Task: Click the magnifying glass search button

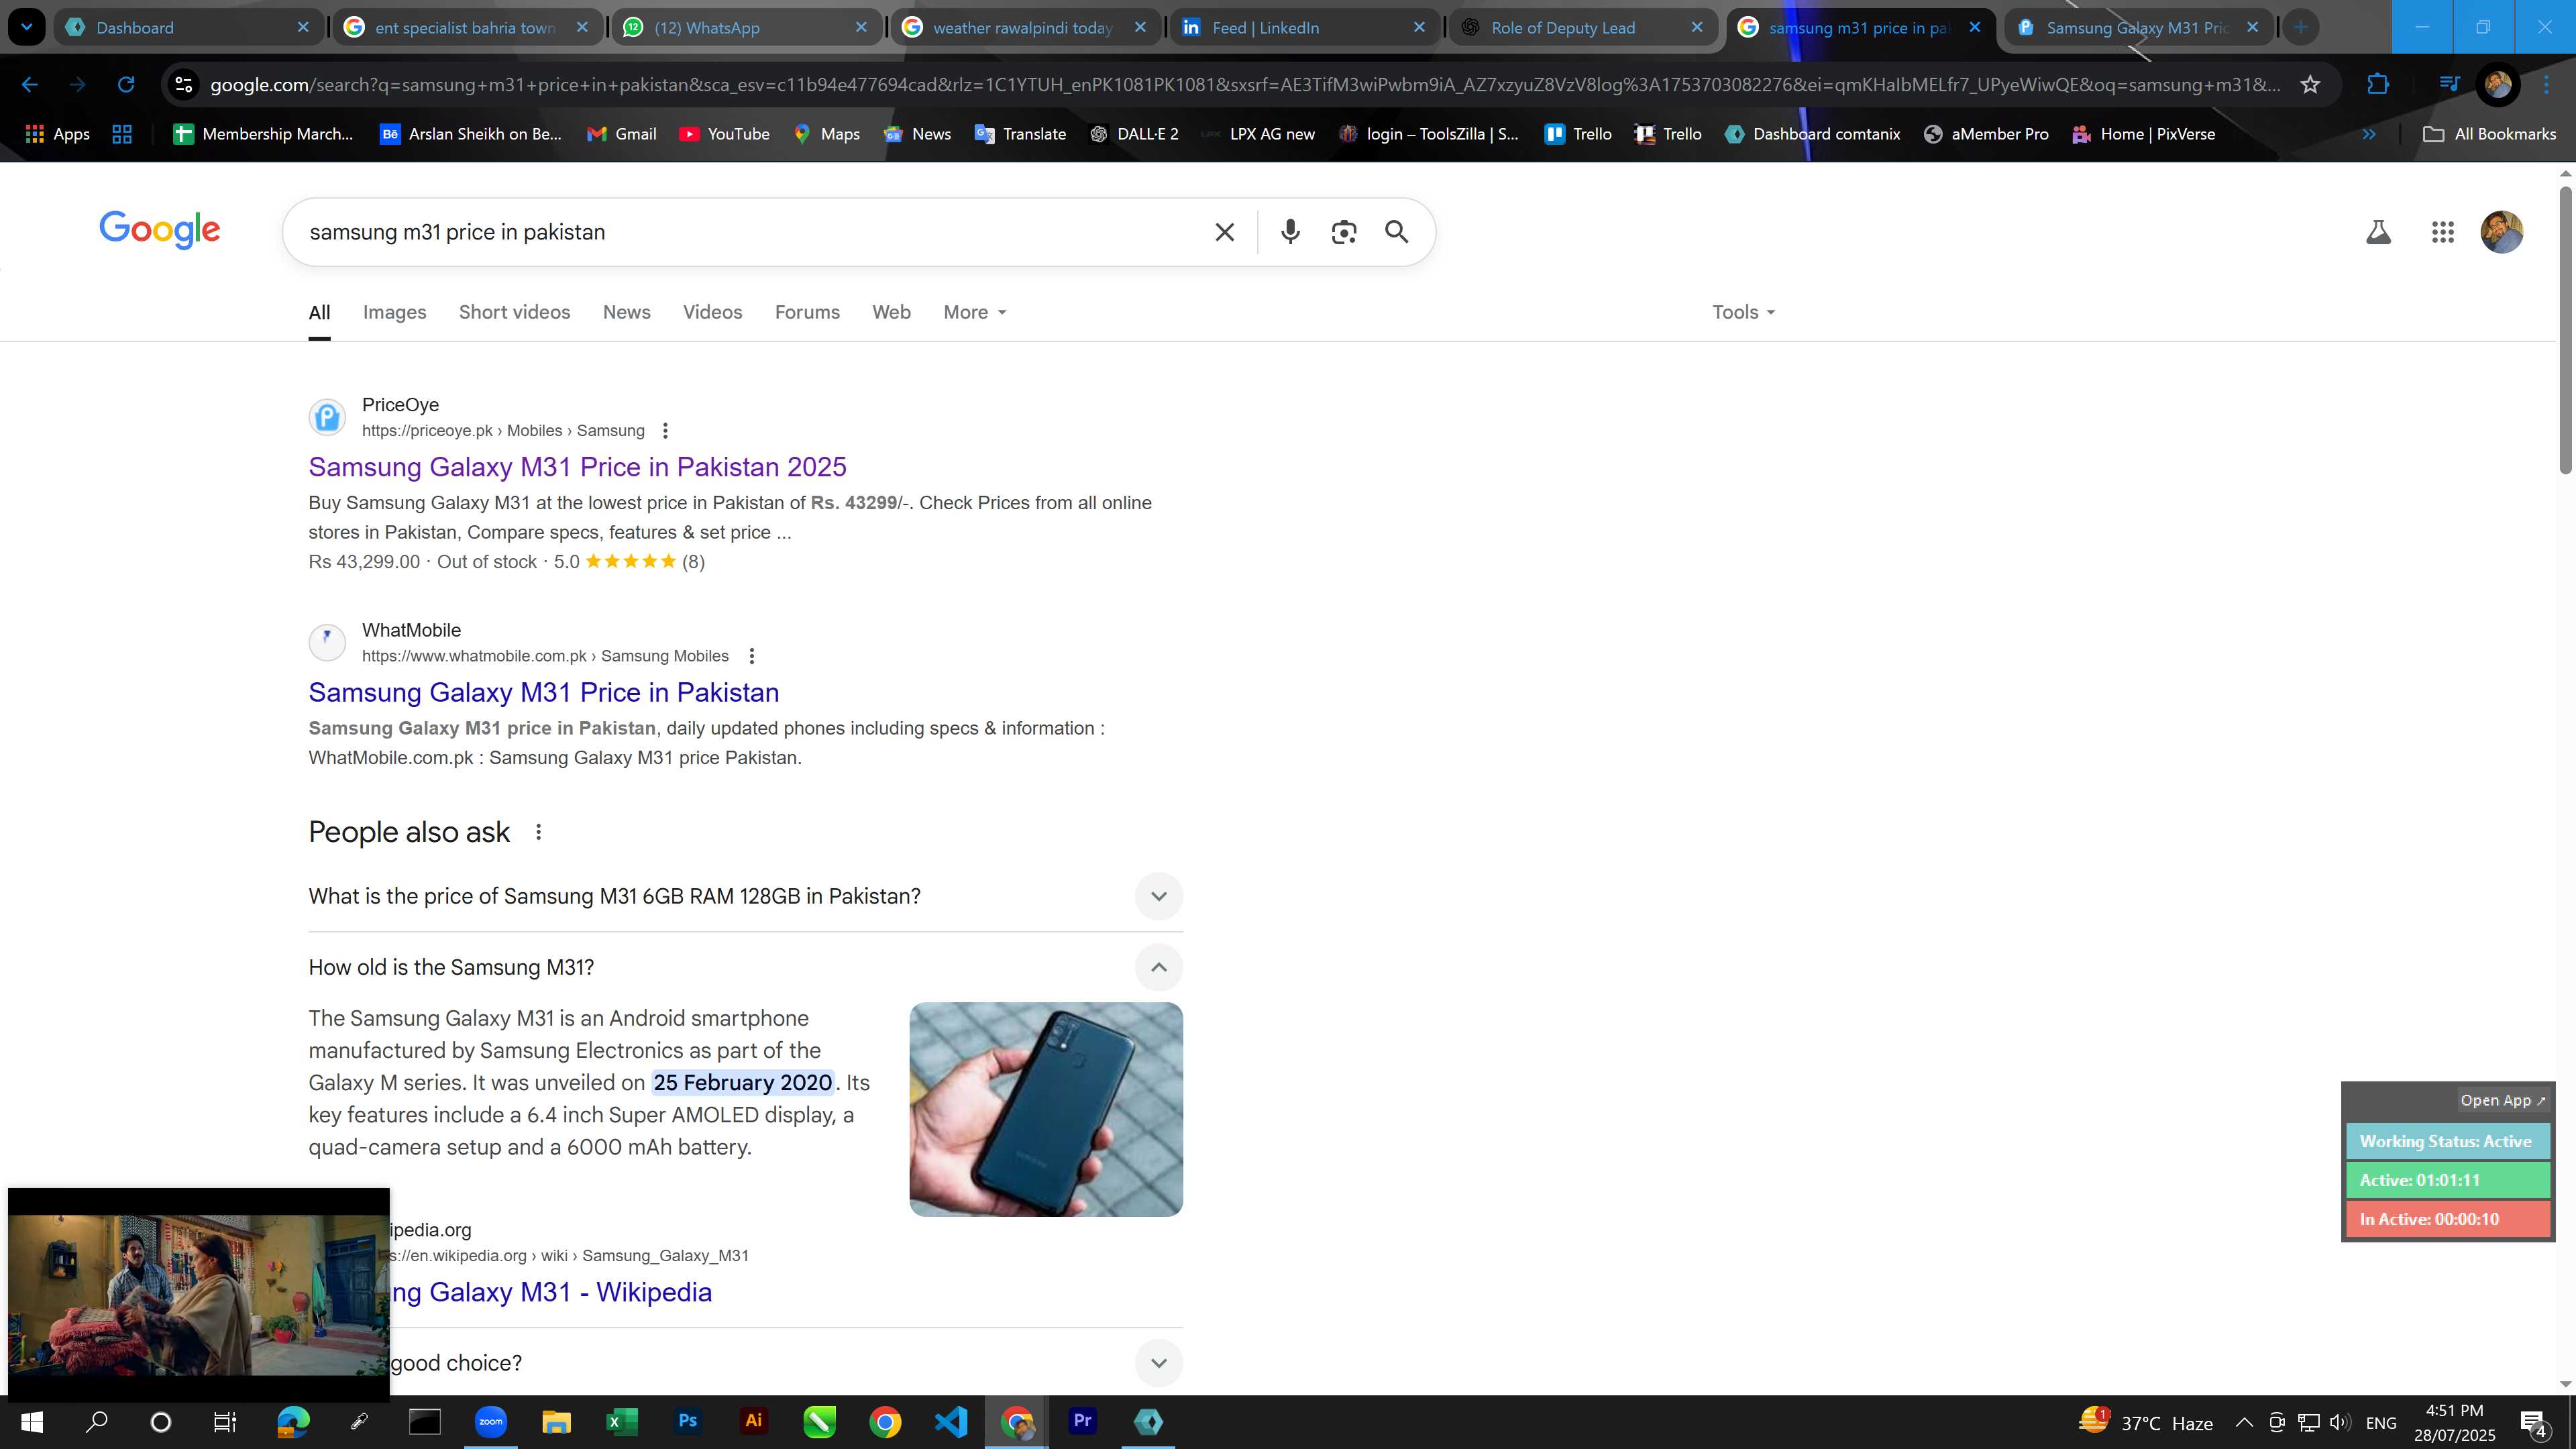Action: click(x=1397, y=232)
